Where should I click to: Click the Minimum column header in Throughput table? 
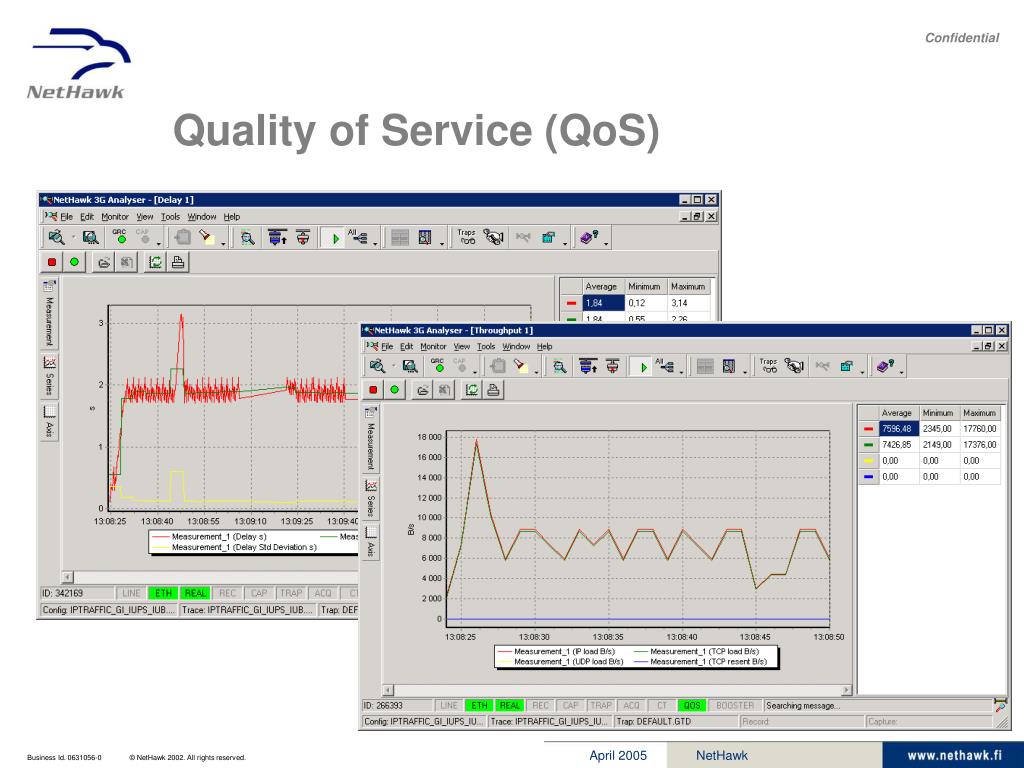(938, 413)
